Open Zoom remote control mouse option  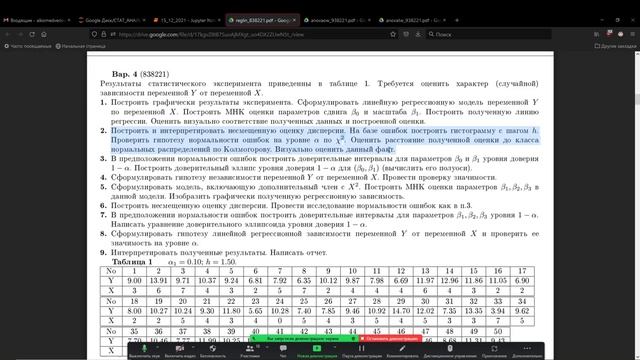click(450, 351)
